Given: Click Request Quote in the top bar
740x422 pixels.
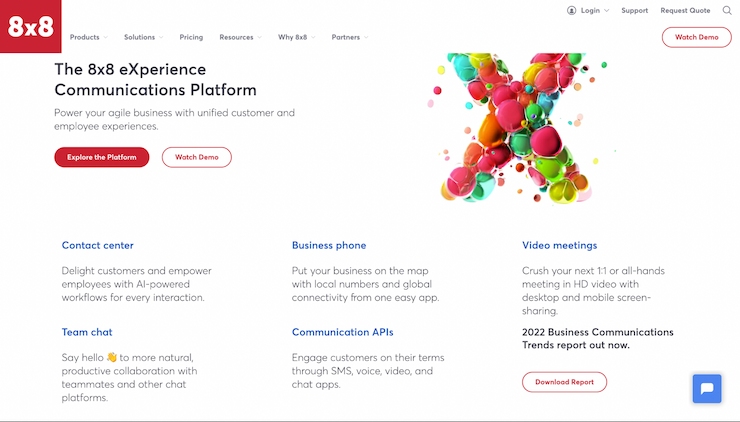Looking at the screenshot, I should (x=685, y=10).
